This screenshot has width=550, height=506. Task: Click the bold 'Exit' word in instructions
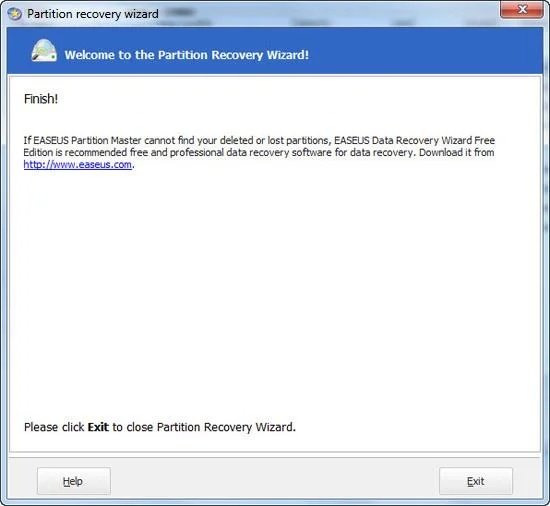98,427
